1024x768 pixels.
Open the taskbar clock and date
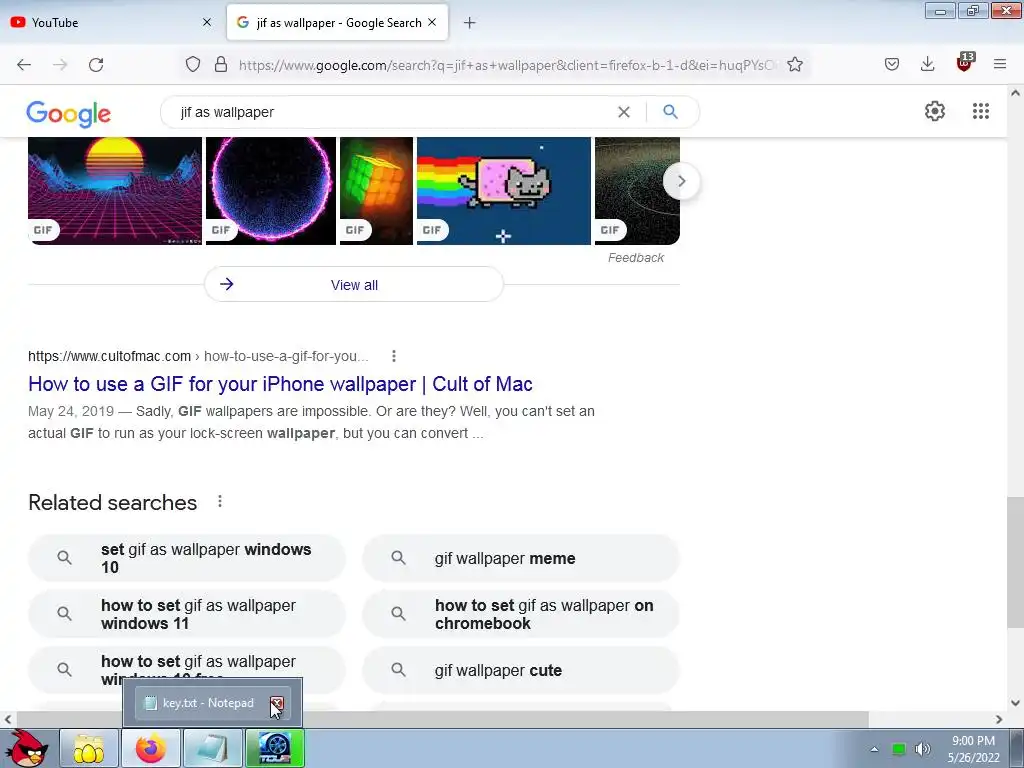pyautogui.click(x=974, y=749)
